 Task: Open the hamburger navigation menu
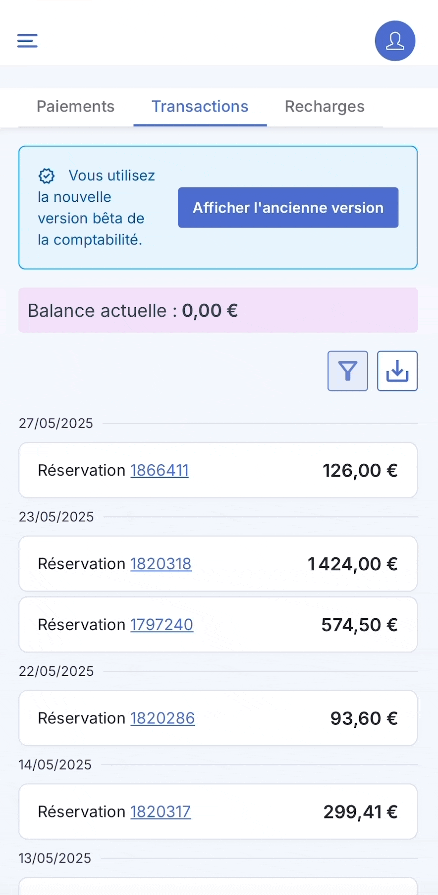27,41
